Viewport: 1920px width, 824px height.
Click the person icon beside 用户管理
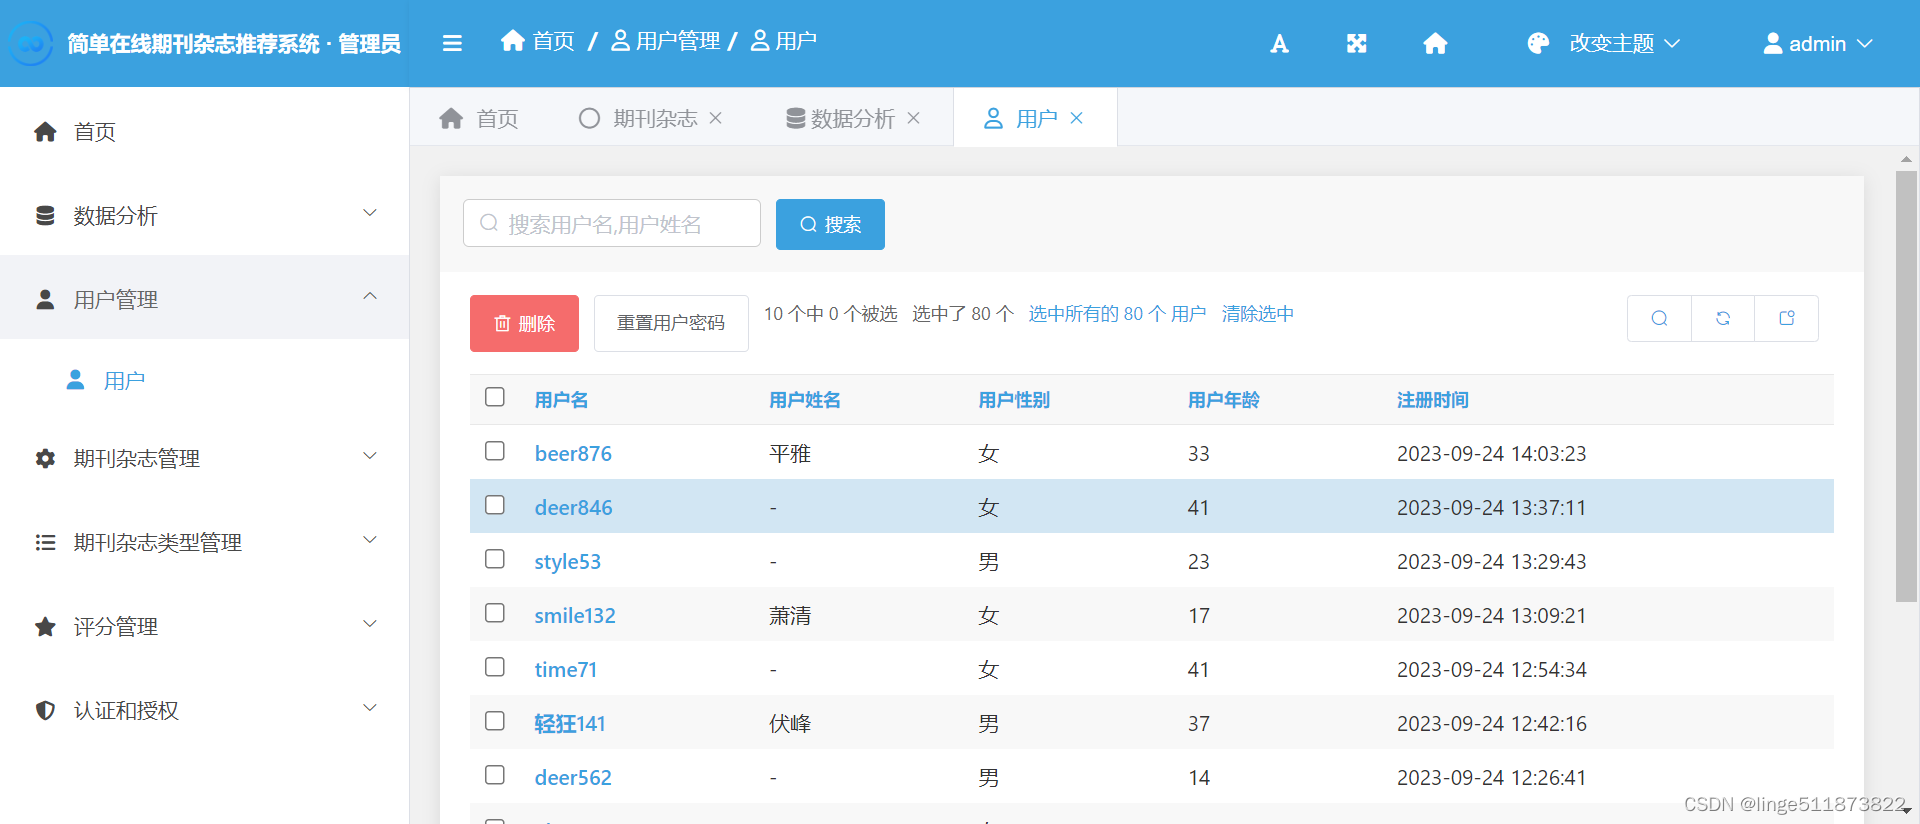[x=45, y=299]
